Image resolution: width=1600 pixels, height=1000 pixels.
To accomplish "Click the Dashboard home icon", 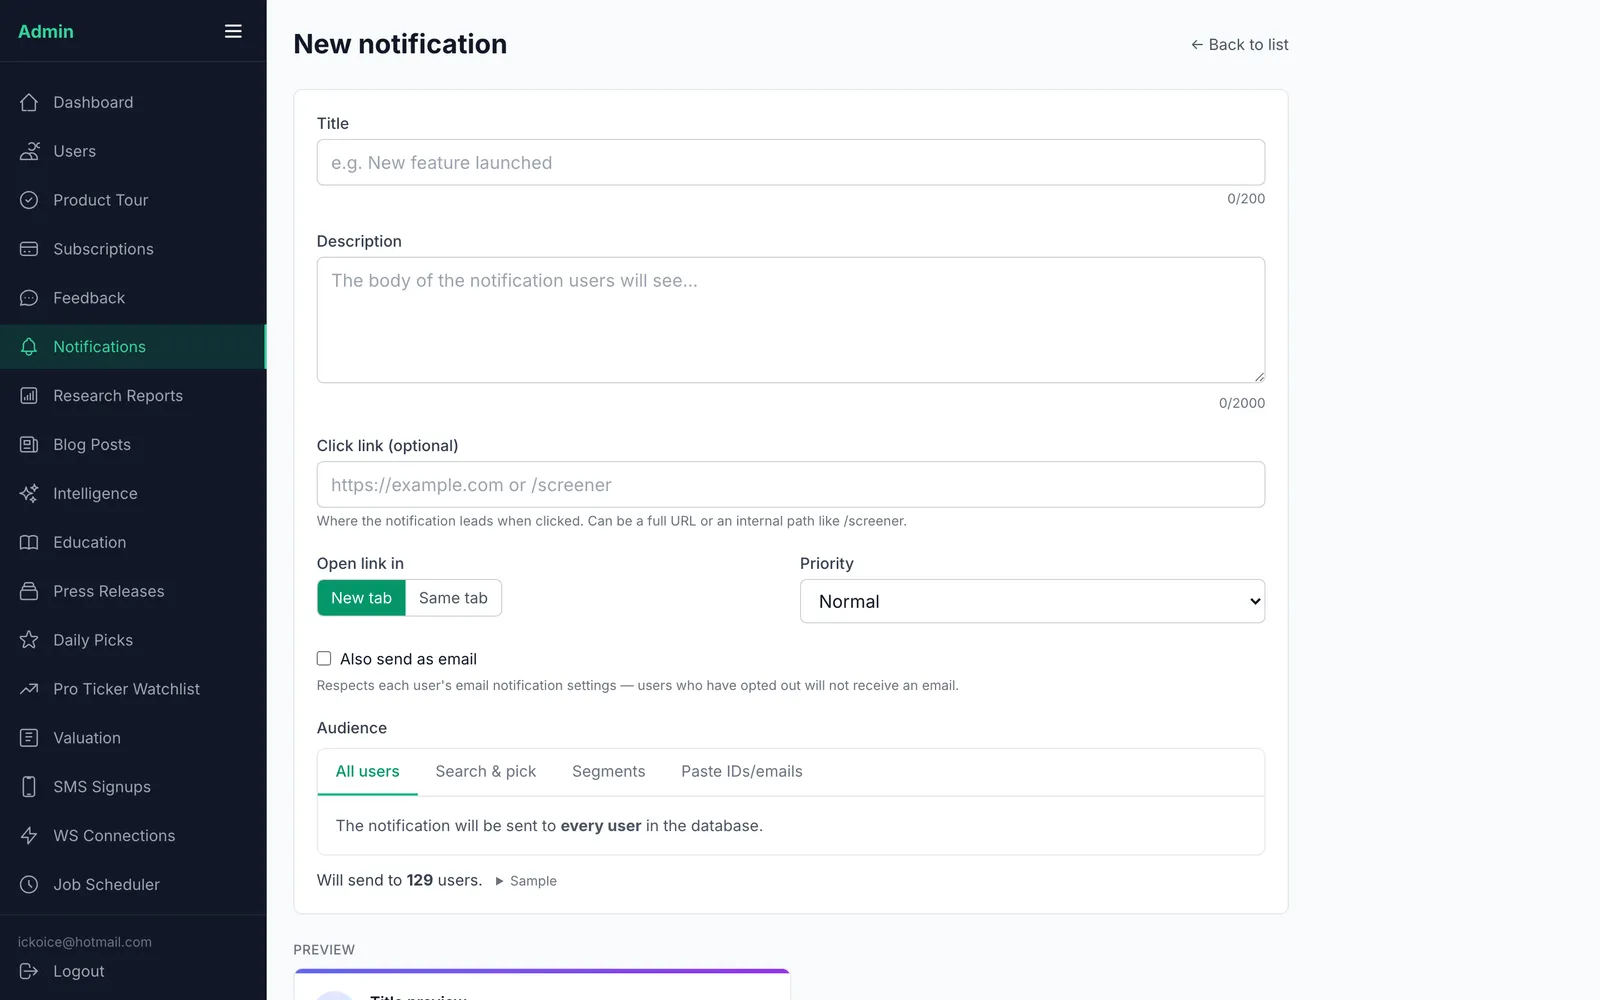I will (29, 102).
